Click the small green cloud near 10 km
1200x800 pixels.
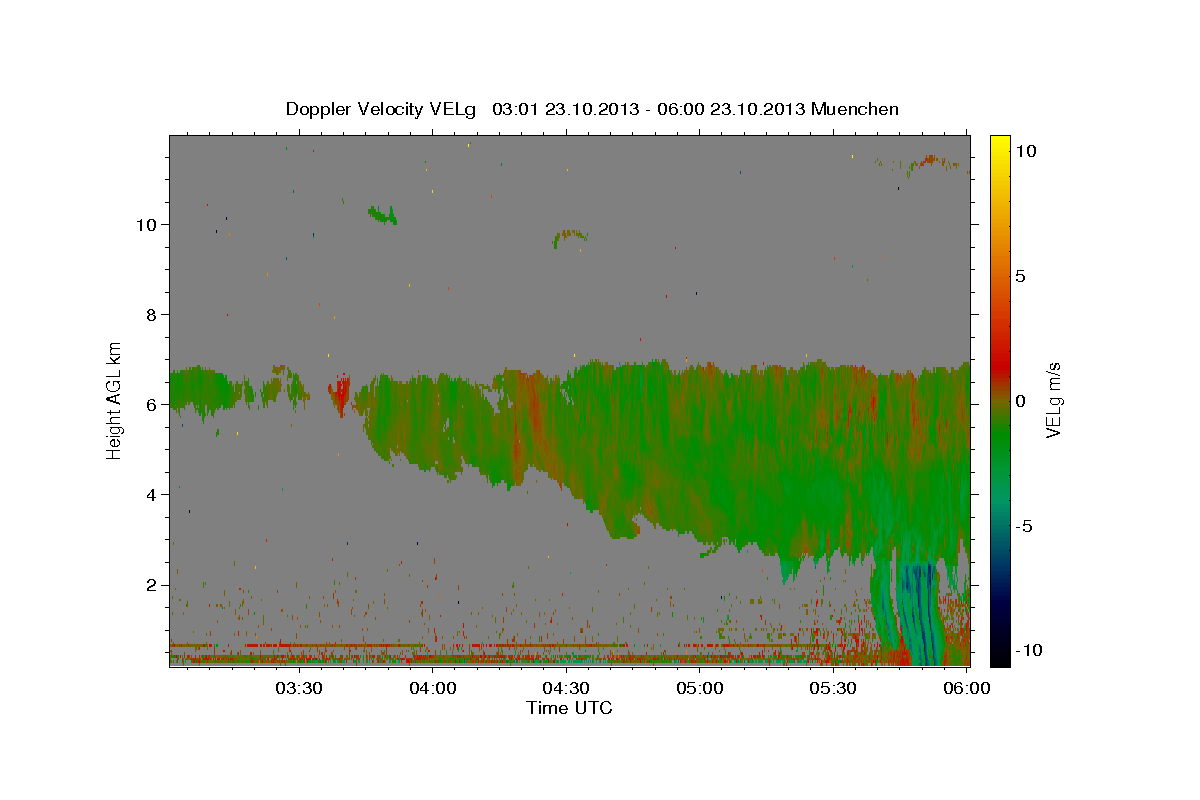pos(383,214)
